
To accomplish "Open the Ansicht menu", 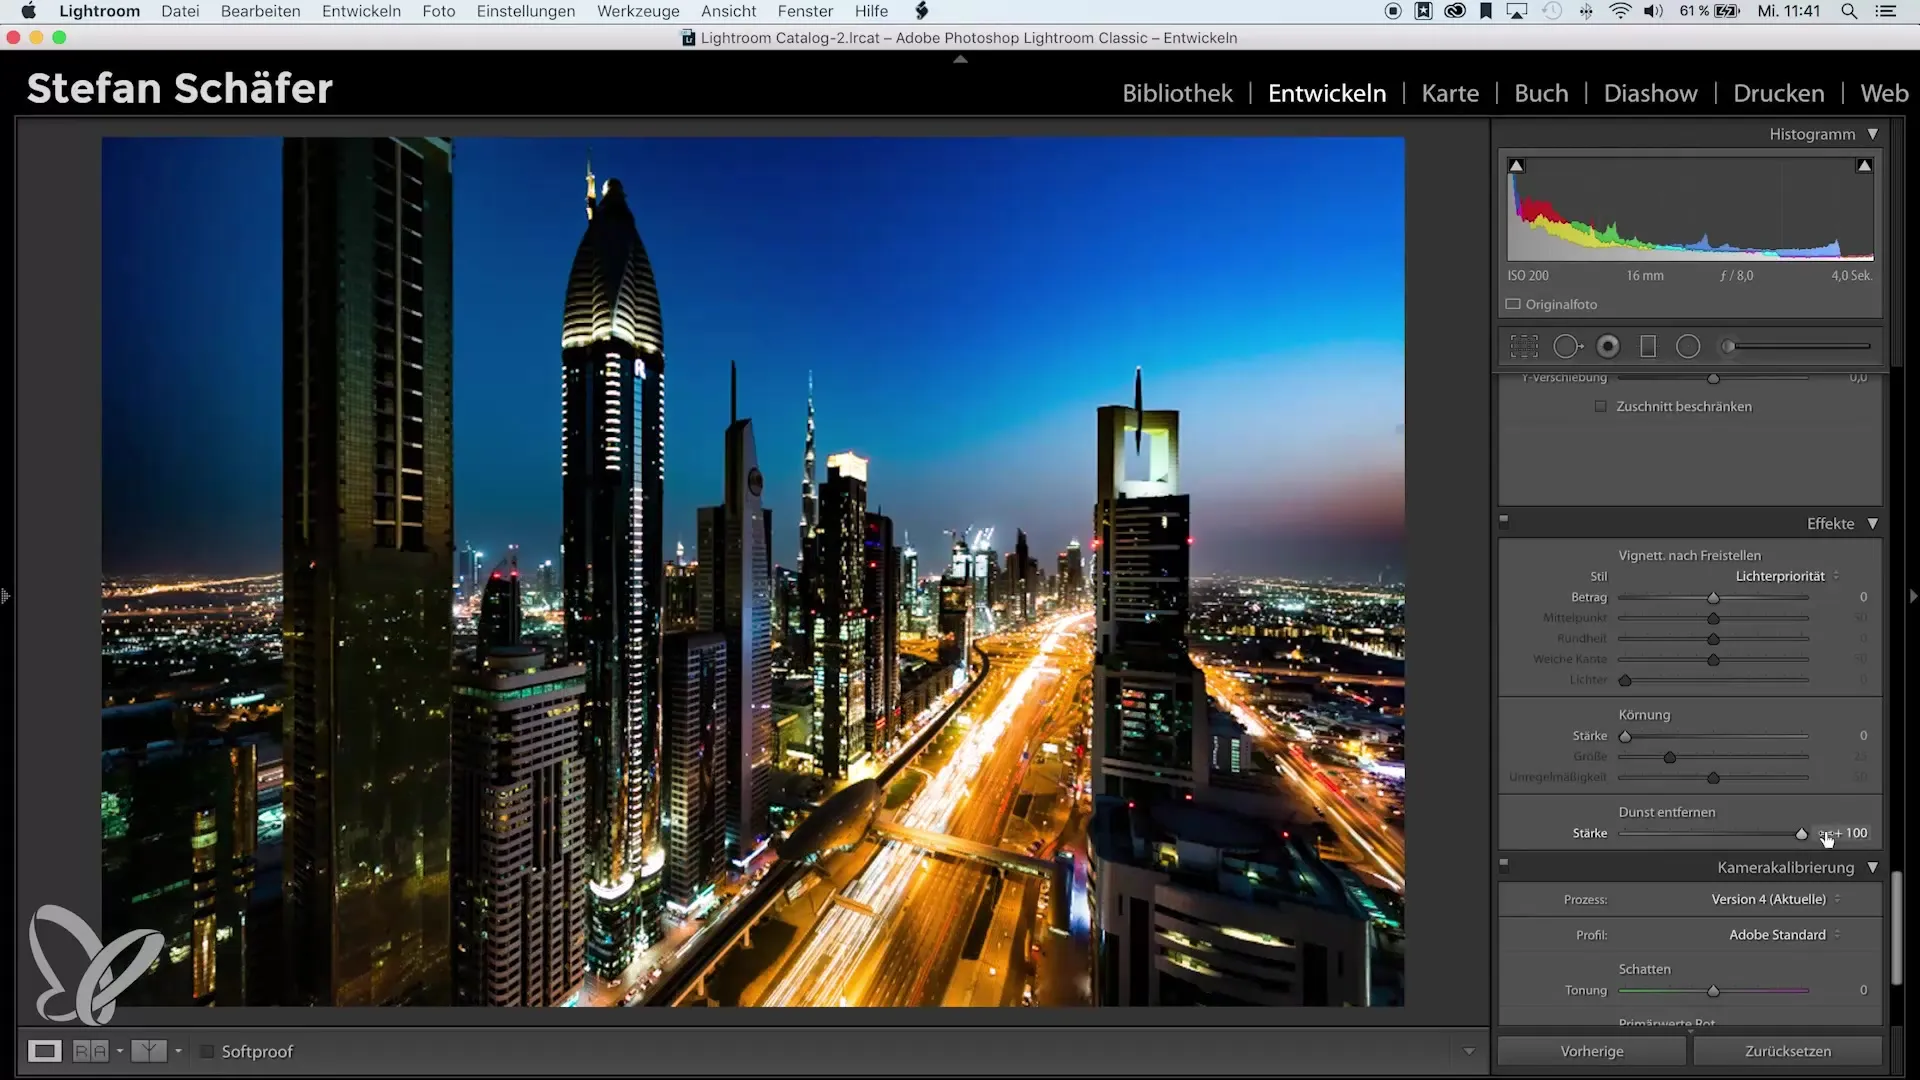I will 728,11.
